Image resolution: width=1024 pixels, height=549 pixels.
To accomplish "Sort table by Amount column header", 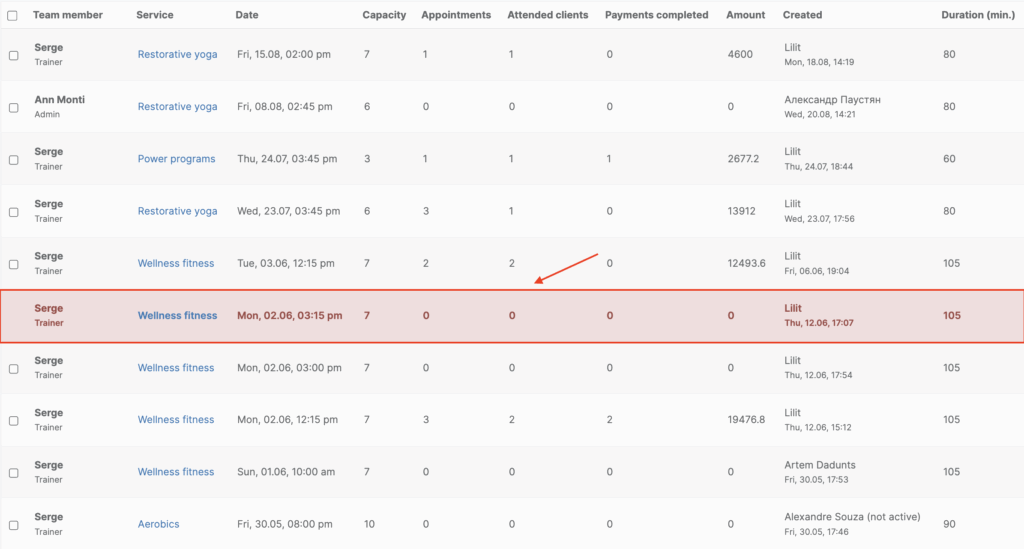I will point(746,15).
